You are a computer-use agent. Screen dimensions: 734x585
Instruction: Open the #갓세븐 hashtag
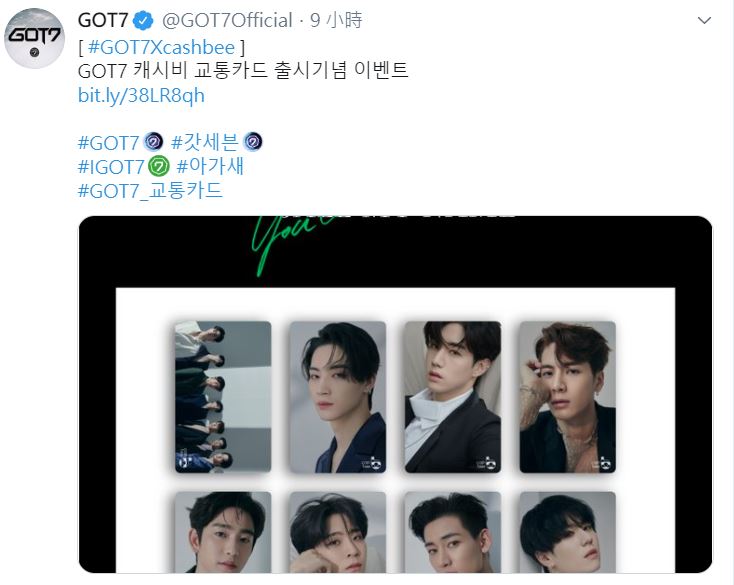coord(205,142)
